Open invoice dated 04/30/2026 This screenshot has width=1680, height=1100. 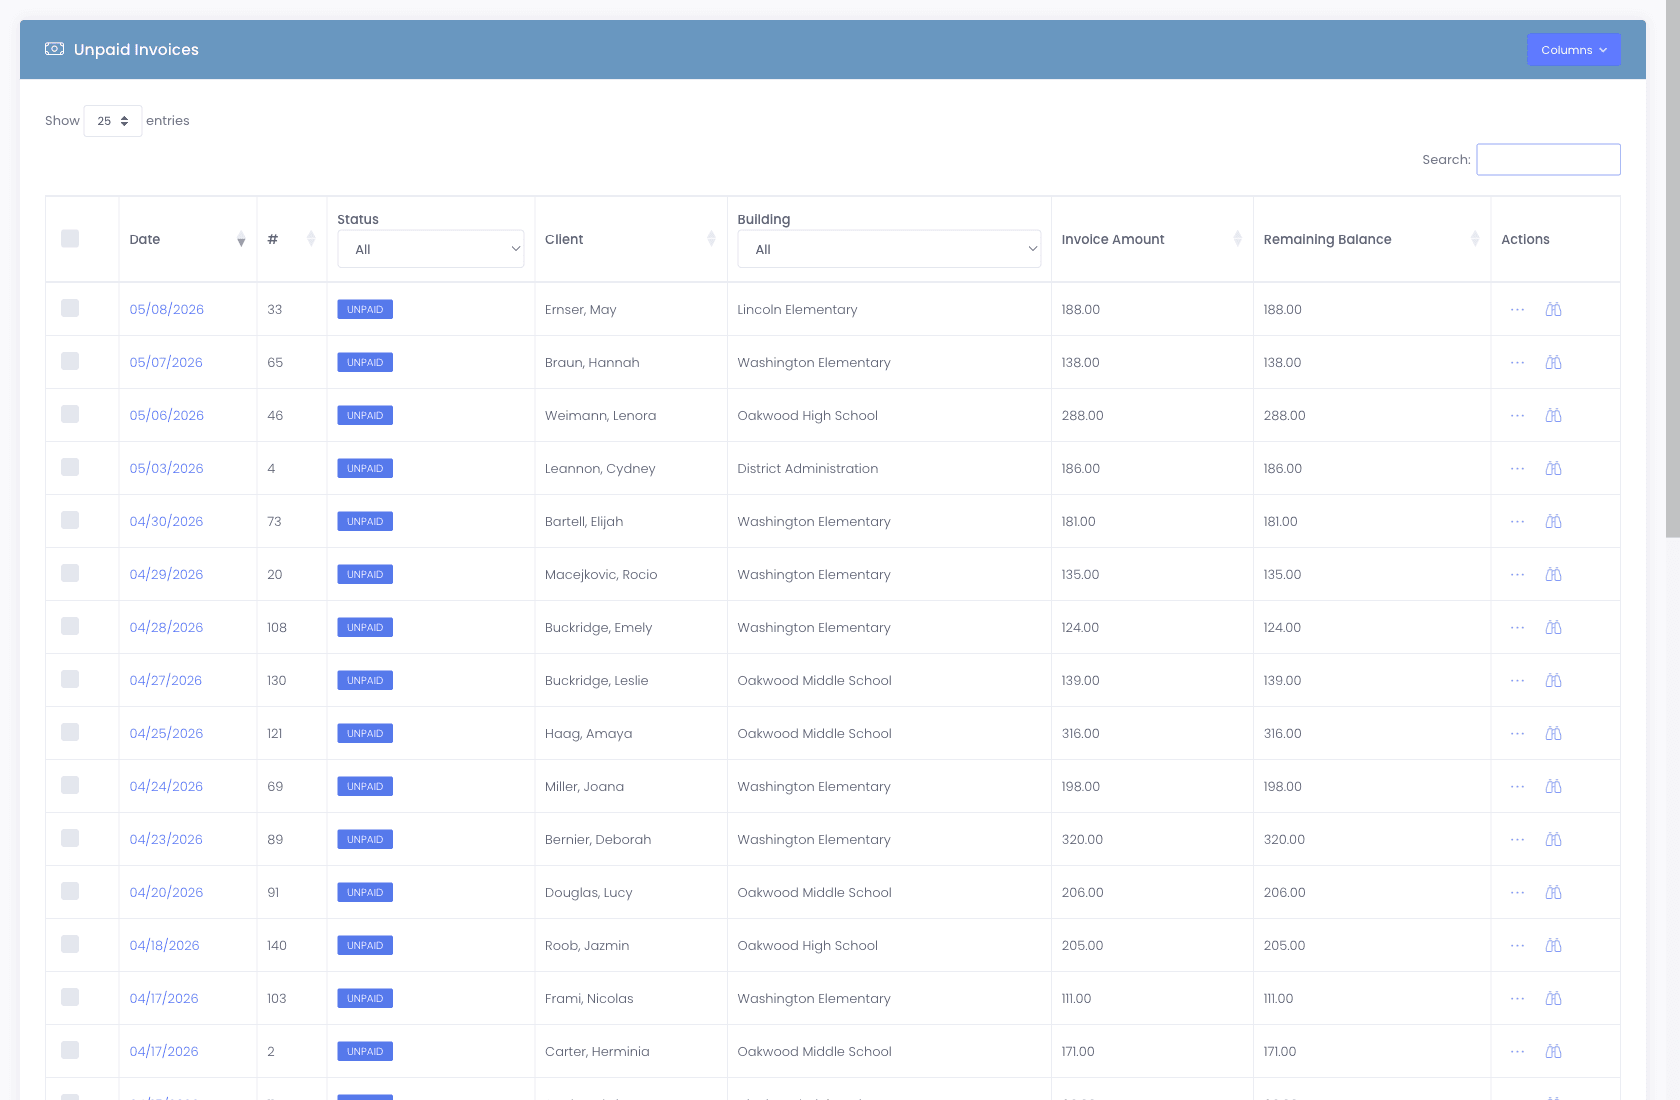click(x=167, y=522)
